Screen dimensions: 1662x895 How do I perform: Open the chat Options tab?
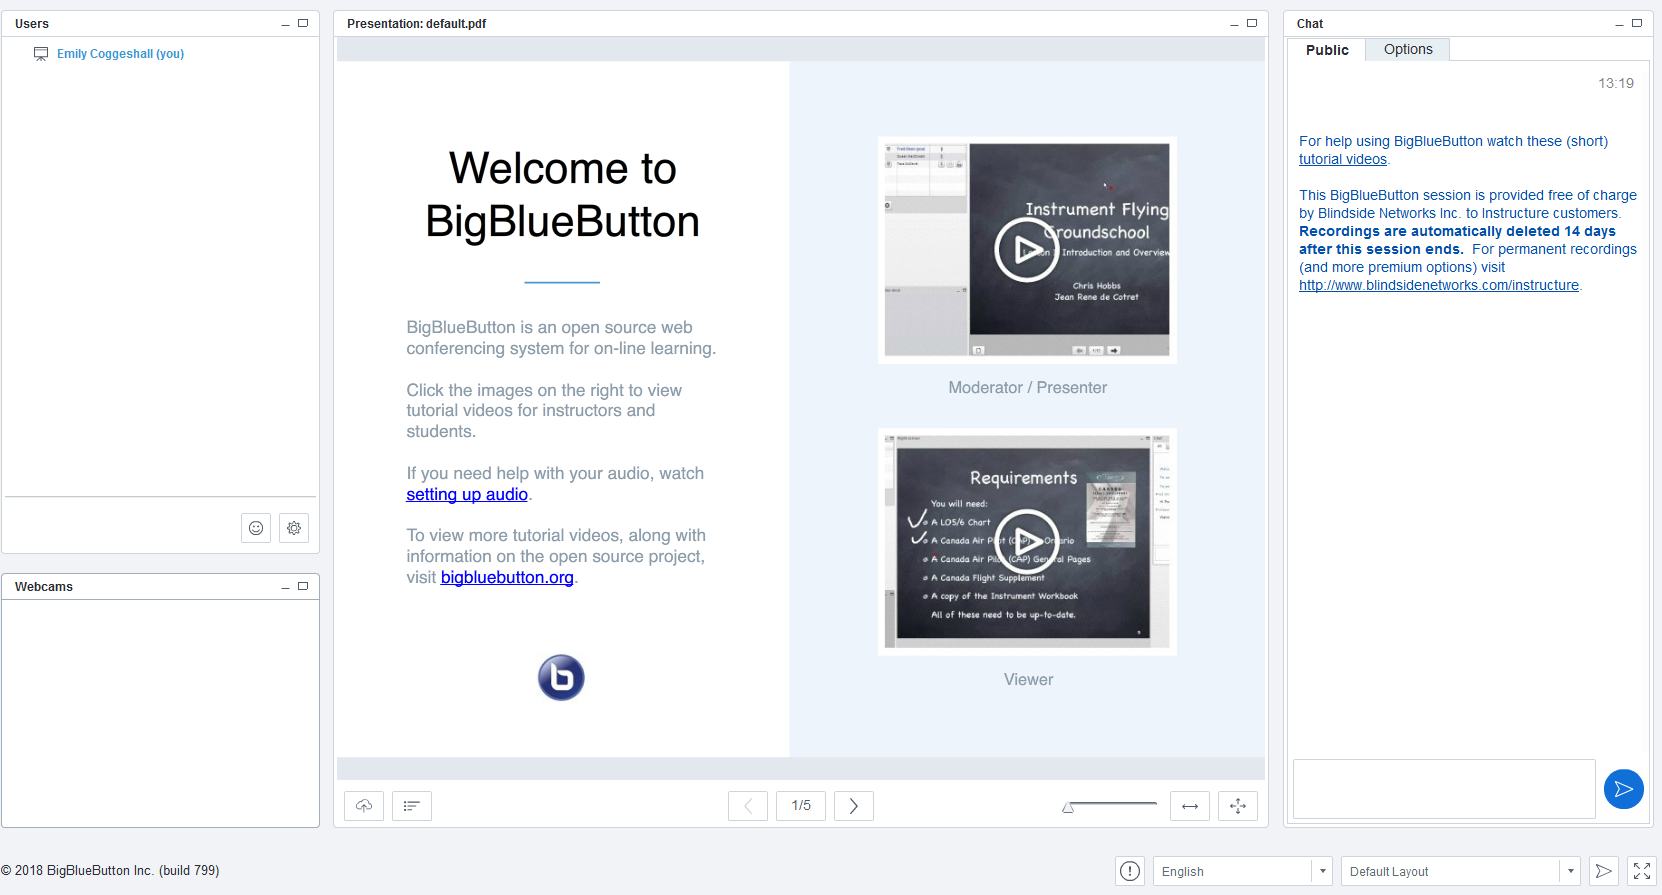(x=1408, y=49)
